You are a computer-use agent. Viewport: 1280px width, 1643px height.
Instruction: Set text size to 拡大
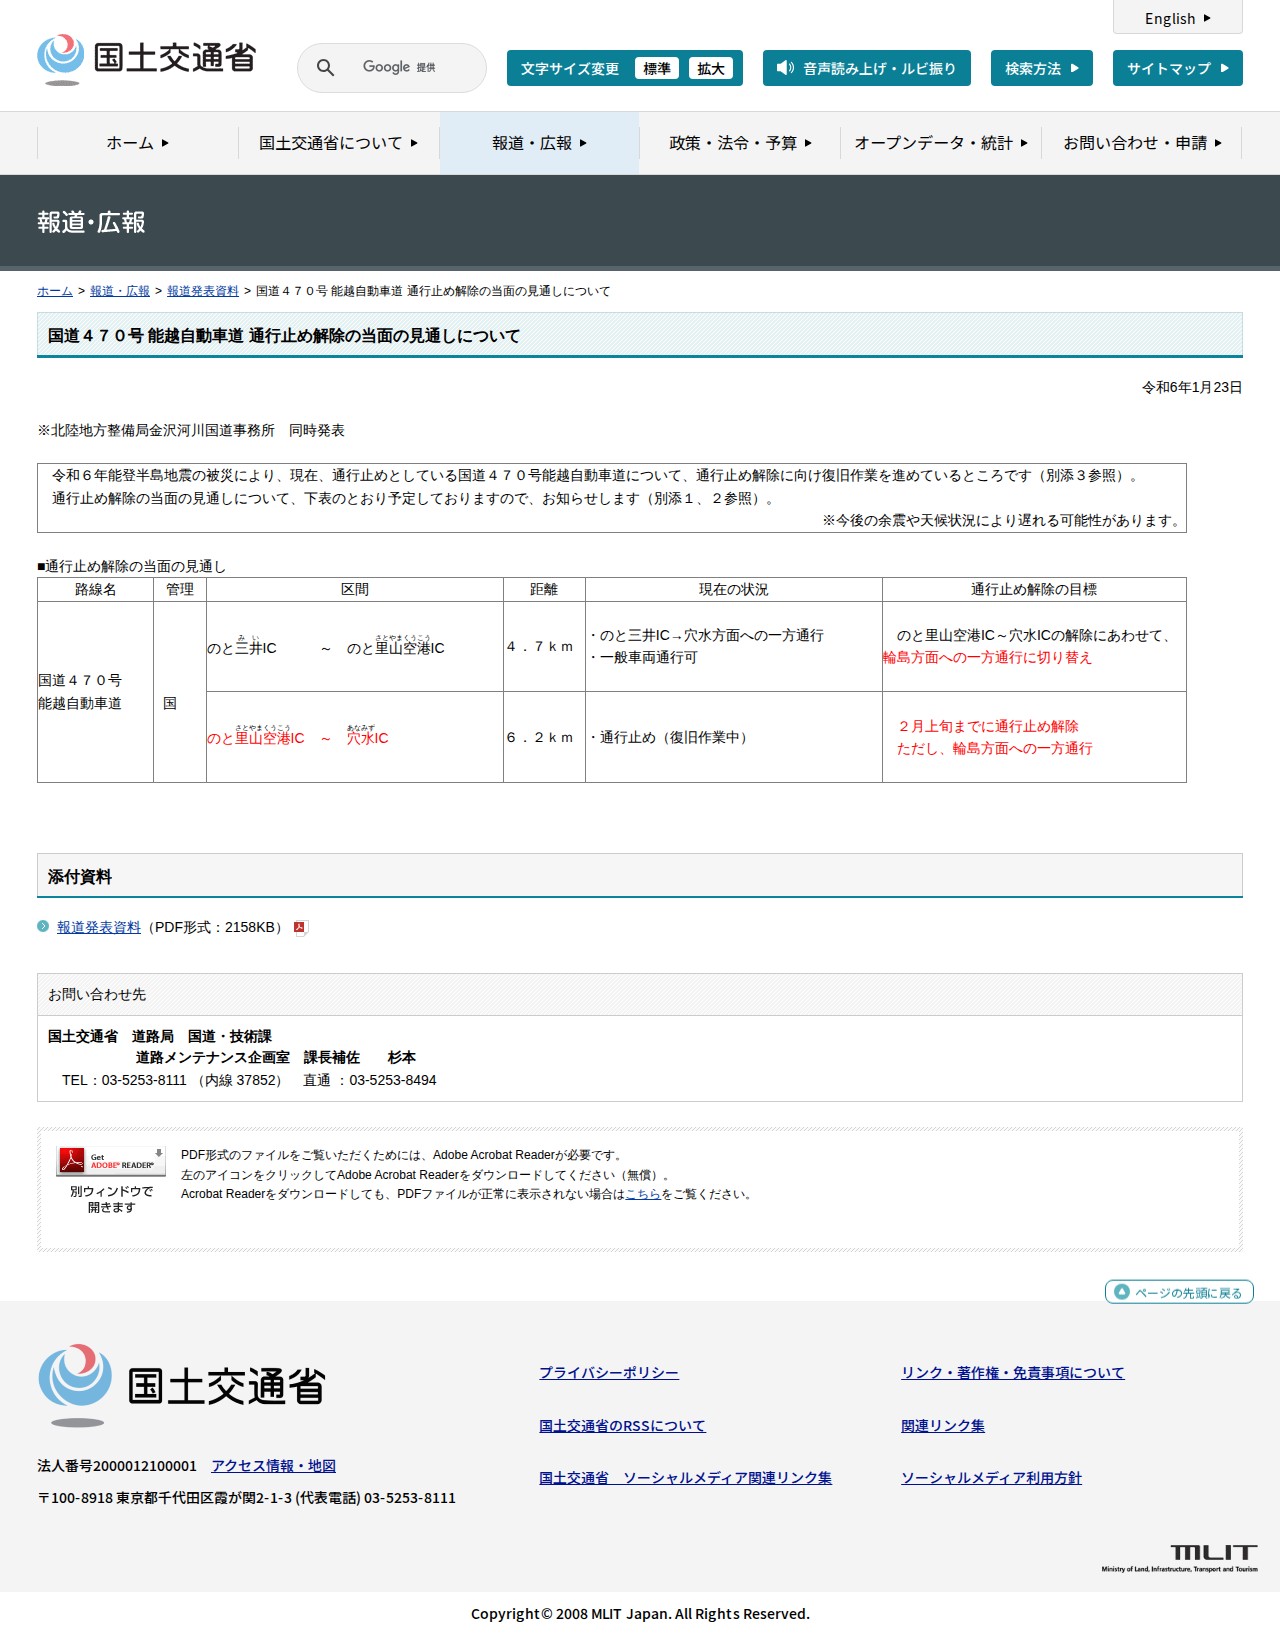click(711, 68)
